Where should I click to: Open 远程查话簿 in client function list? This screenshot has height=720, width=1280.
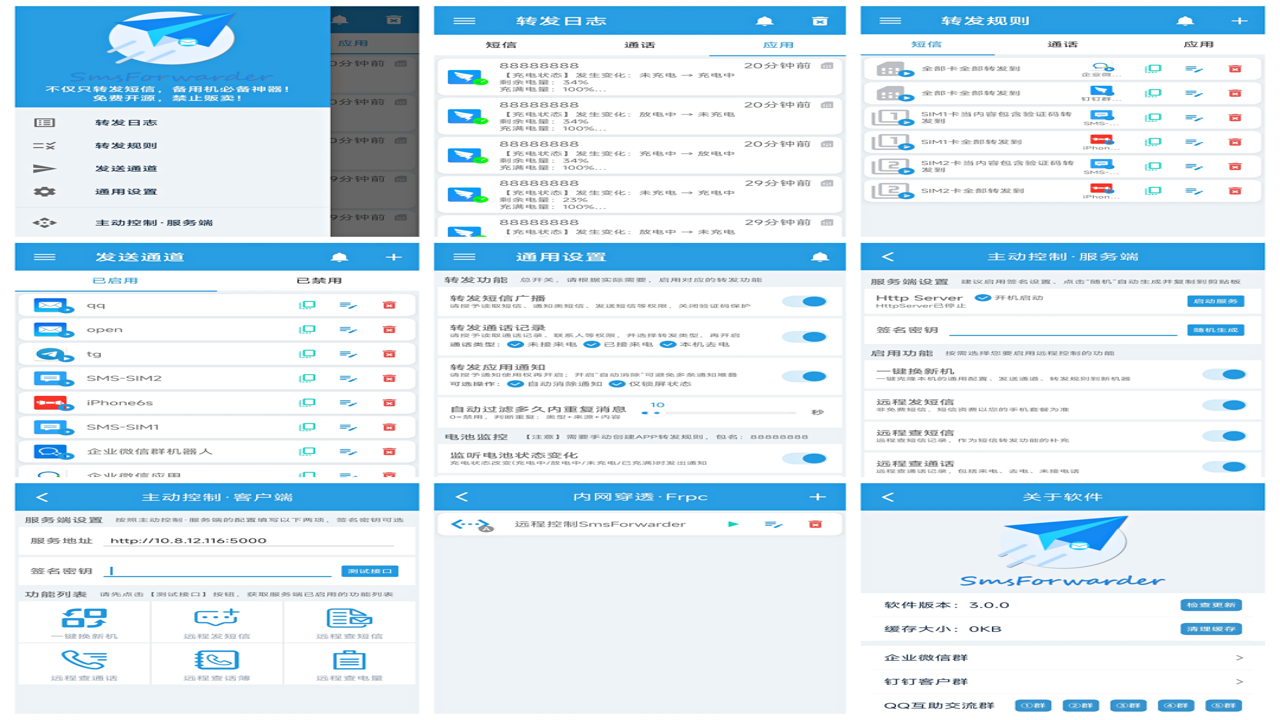[x=217, y=665]
